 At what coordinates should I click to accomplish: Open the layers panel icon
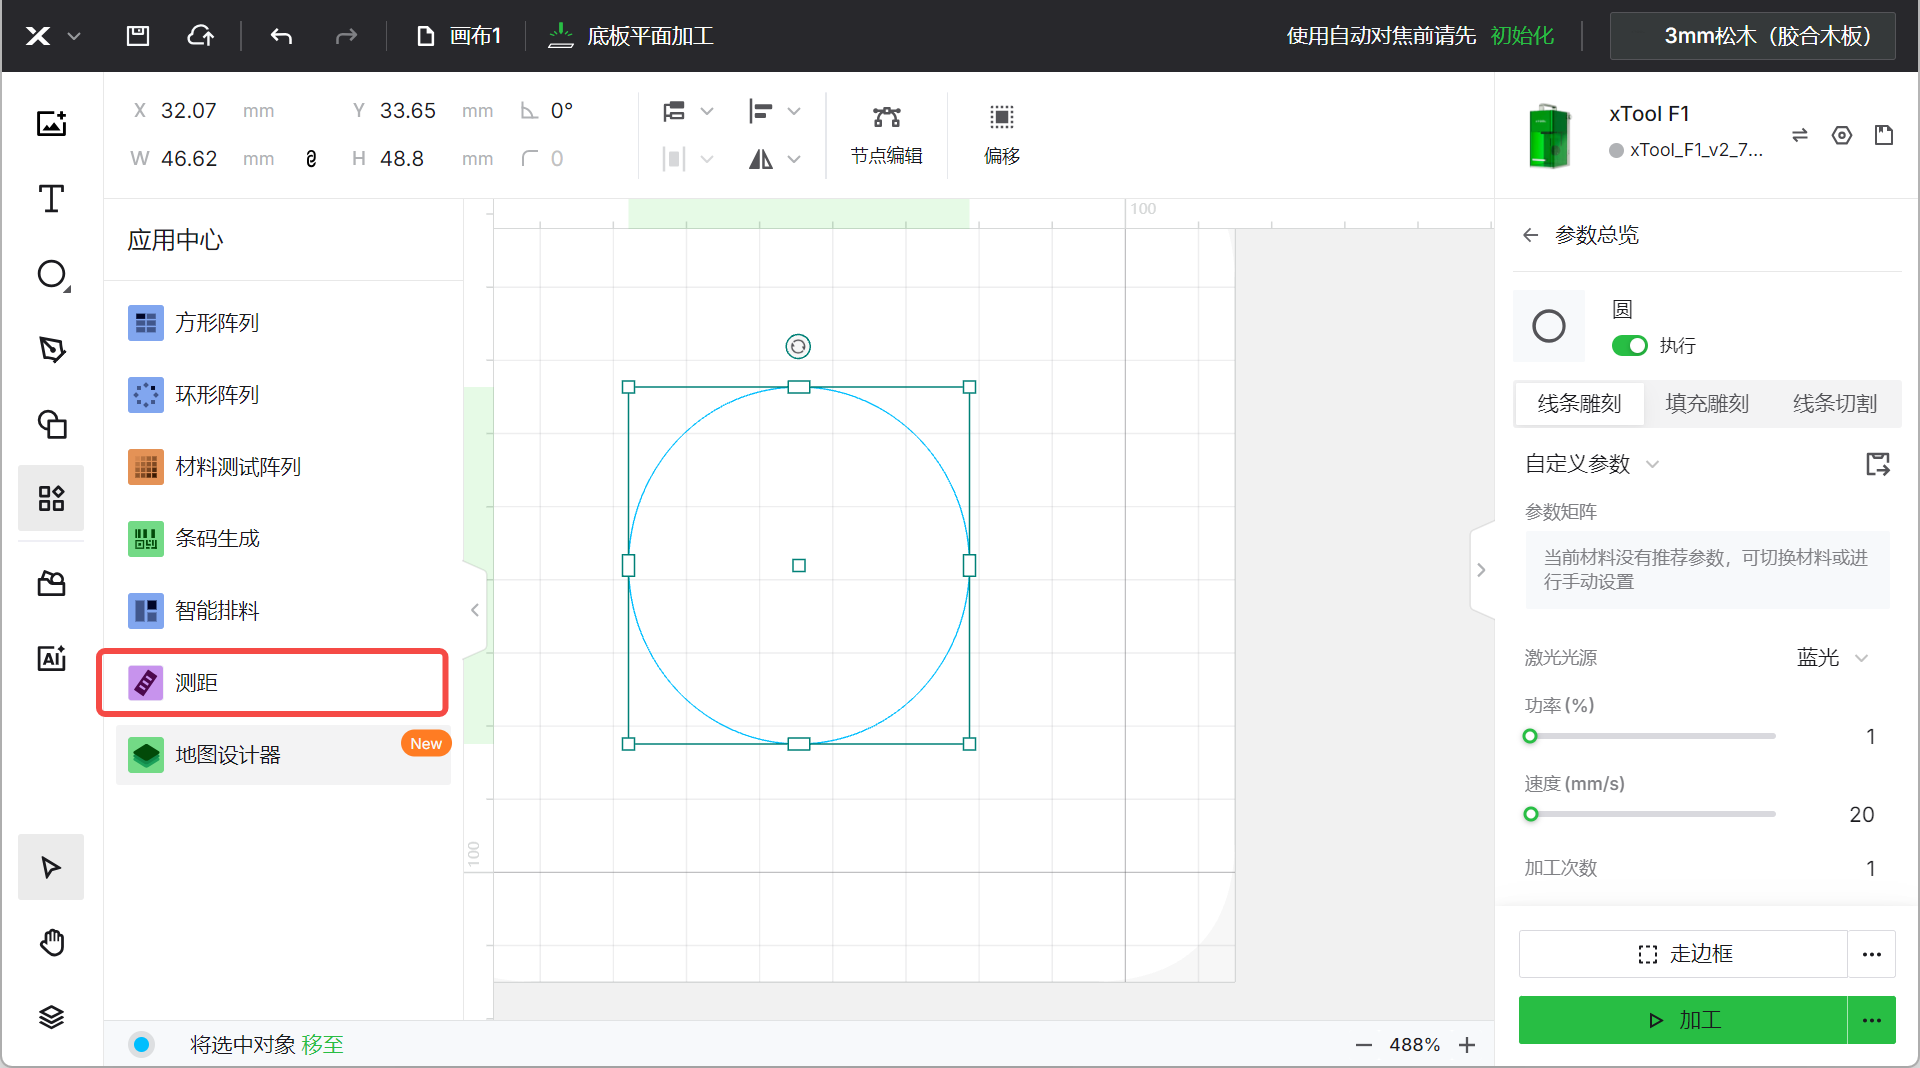point(51,1017)
